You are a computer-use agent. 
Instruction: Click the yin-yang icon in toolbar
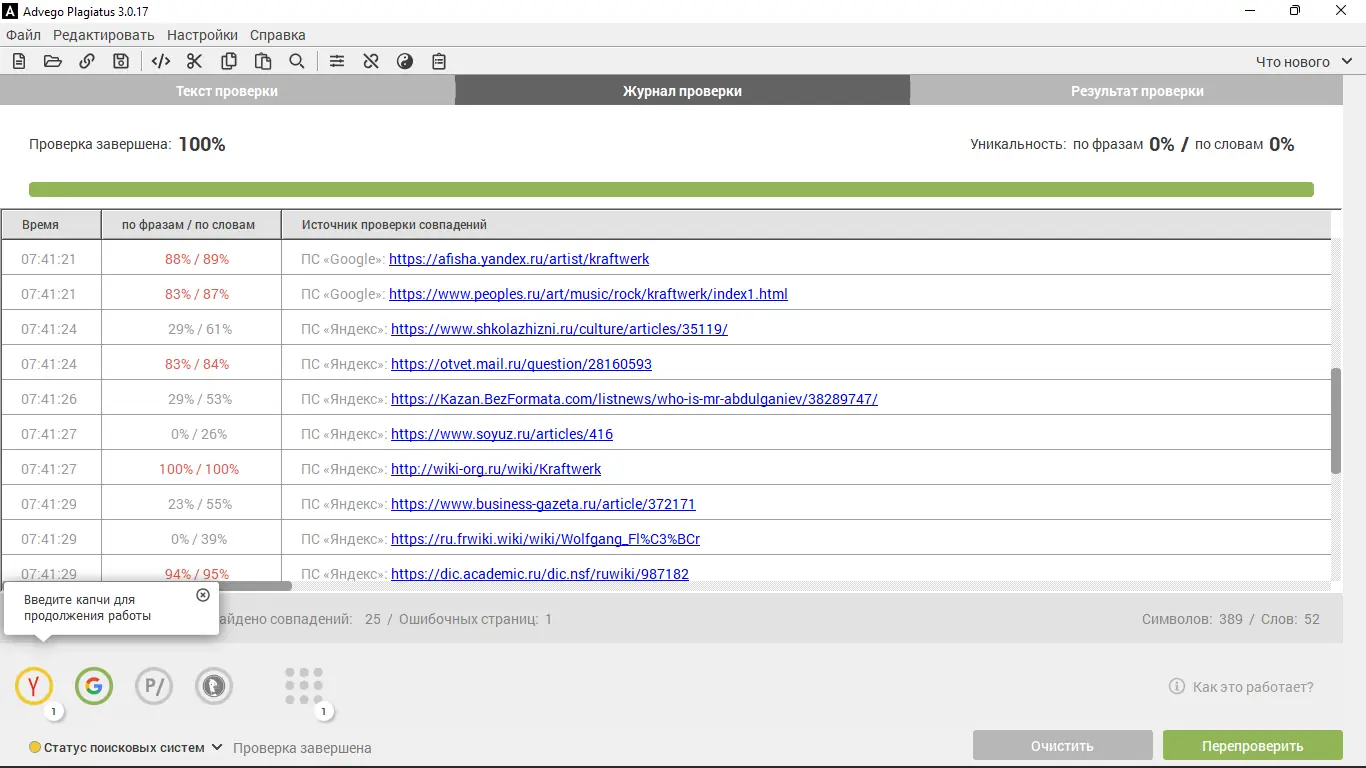click(x=405, y=61)
